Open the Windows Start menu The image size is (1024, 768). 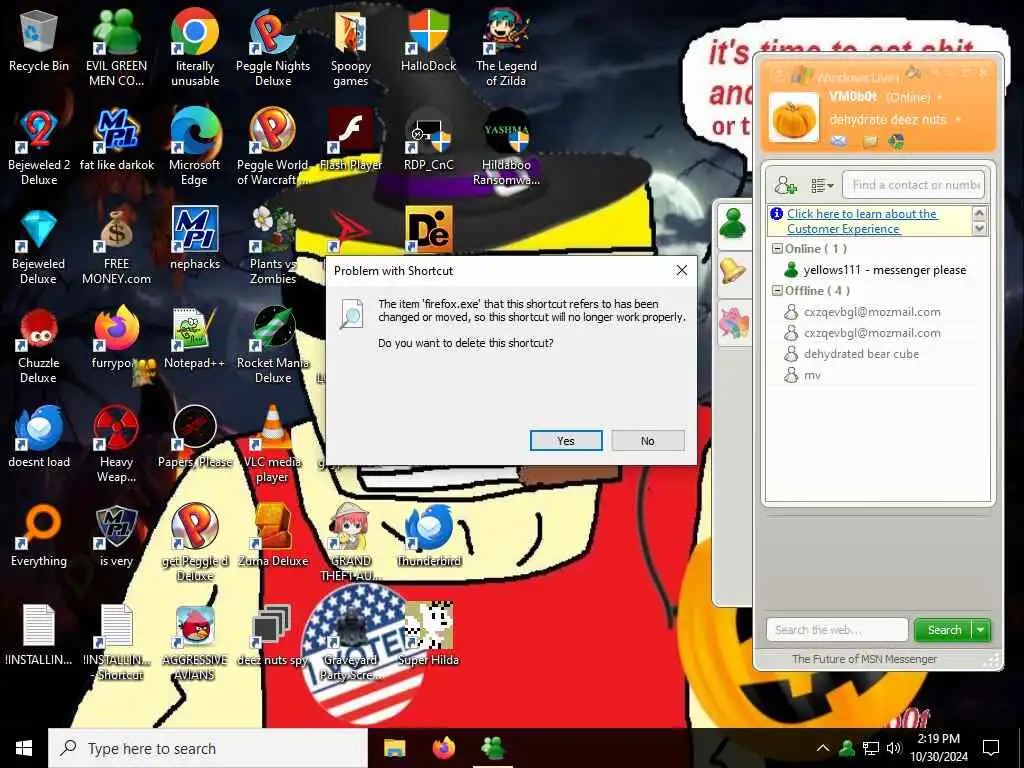click(x=24, y=748)
